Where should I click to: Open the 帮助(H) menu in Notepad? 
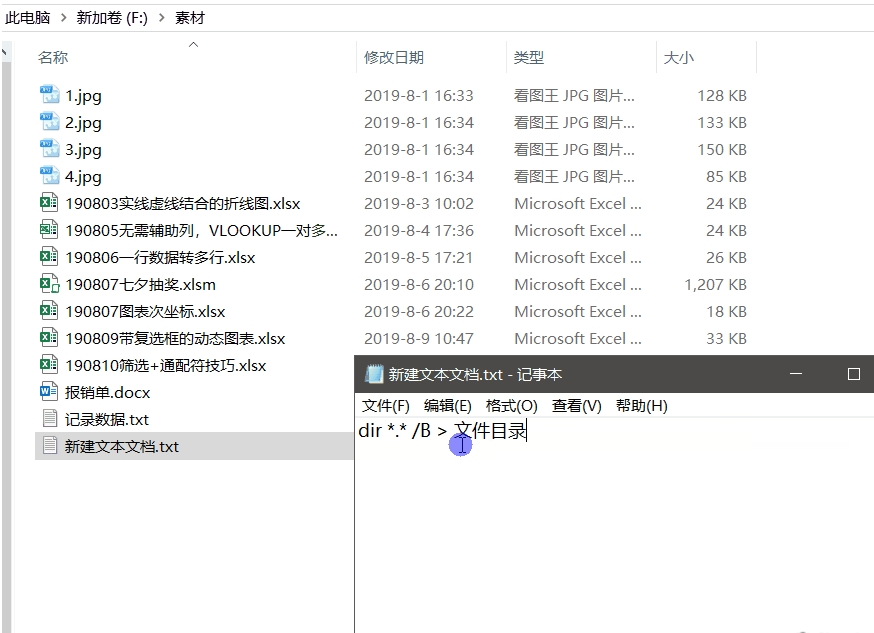click(642, 406)
